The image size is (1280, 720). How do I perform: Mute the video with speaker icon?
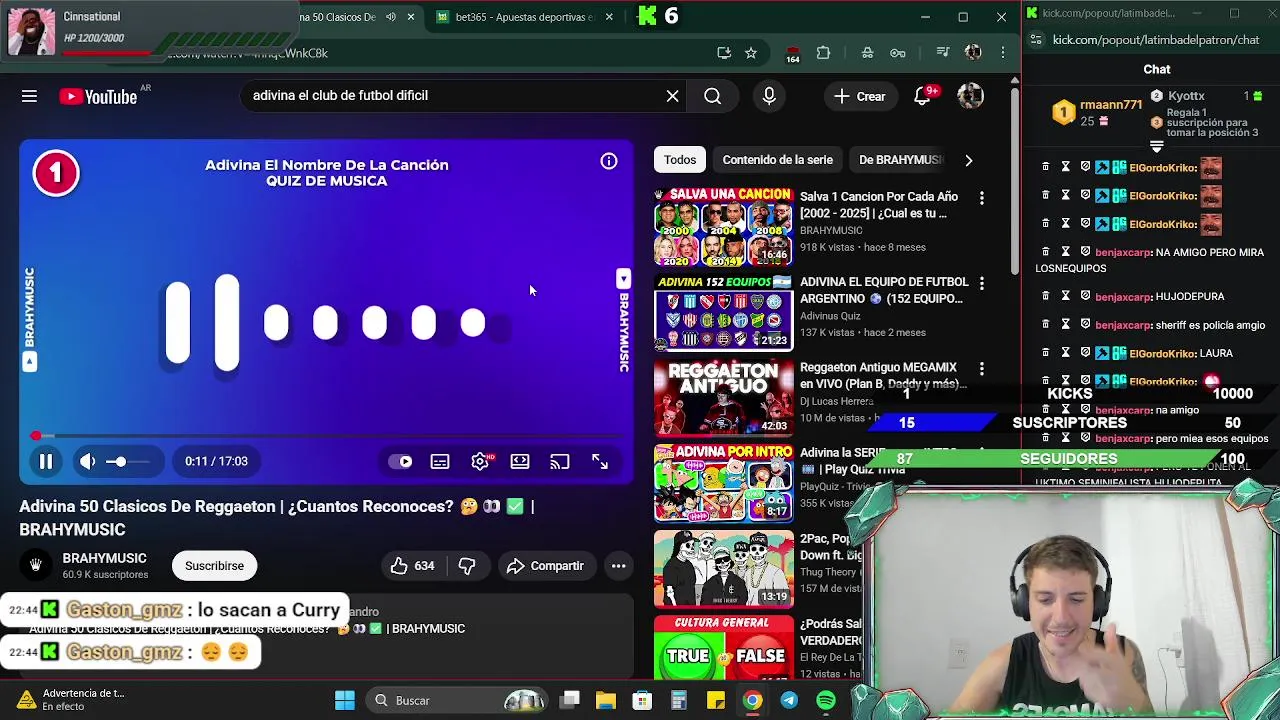(x=87, y=461)
